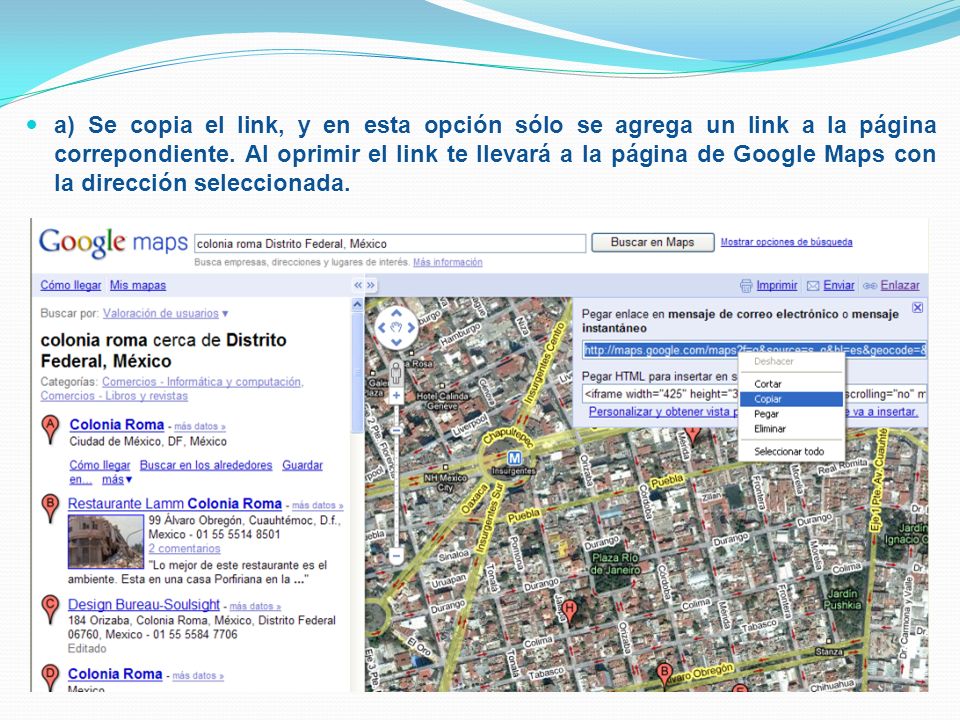Collapse the results panel with left chevrons
960x720 pixels.
pyautogui.click(x=358, y=285)
